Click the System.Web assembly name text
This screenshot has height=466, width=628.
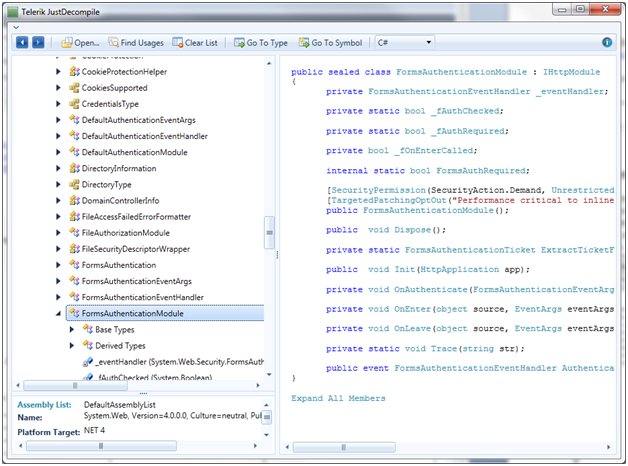(173, 416)
